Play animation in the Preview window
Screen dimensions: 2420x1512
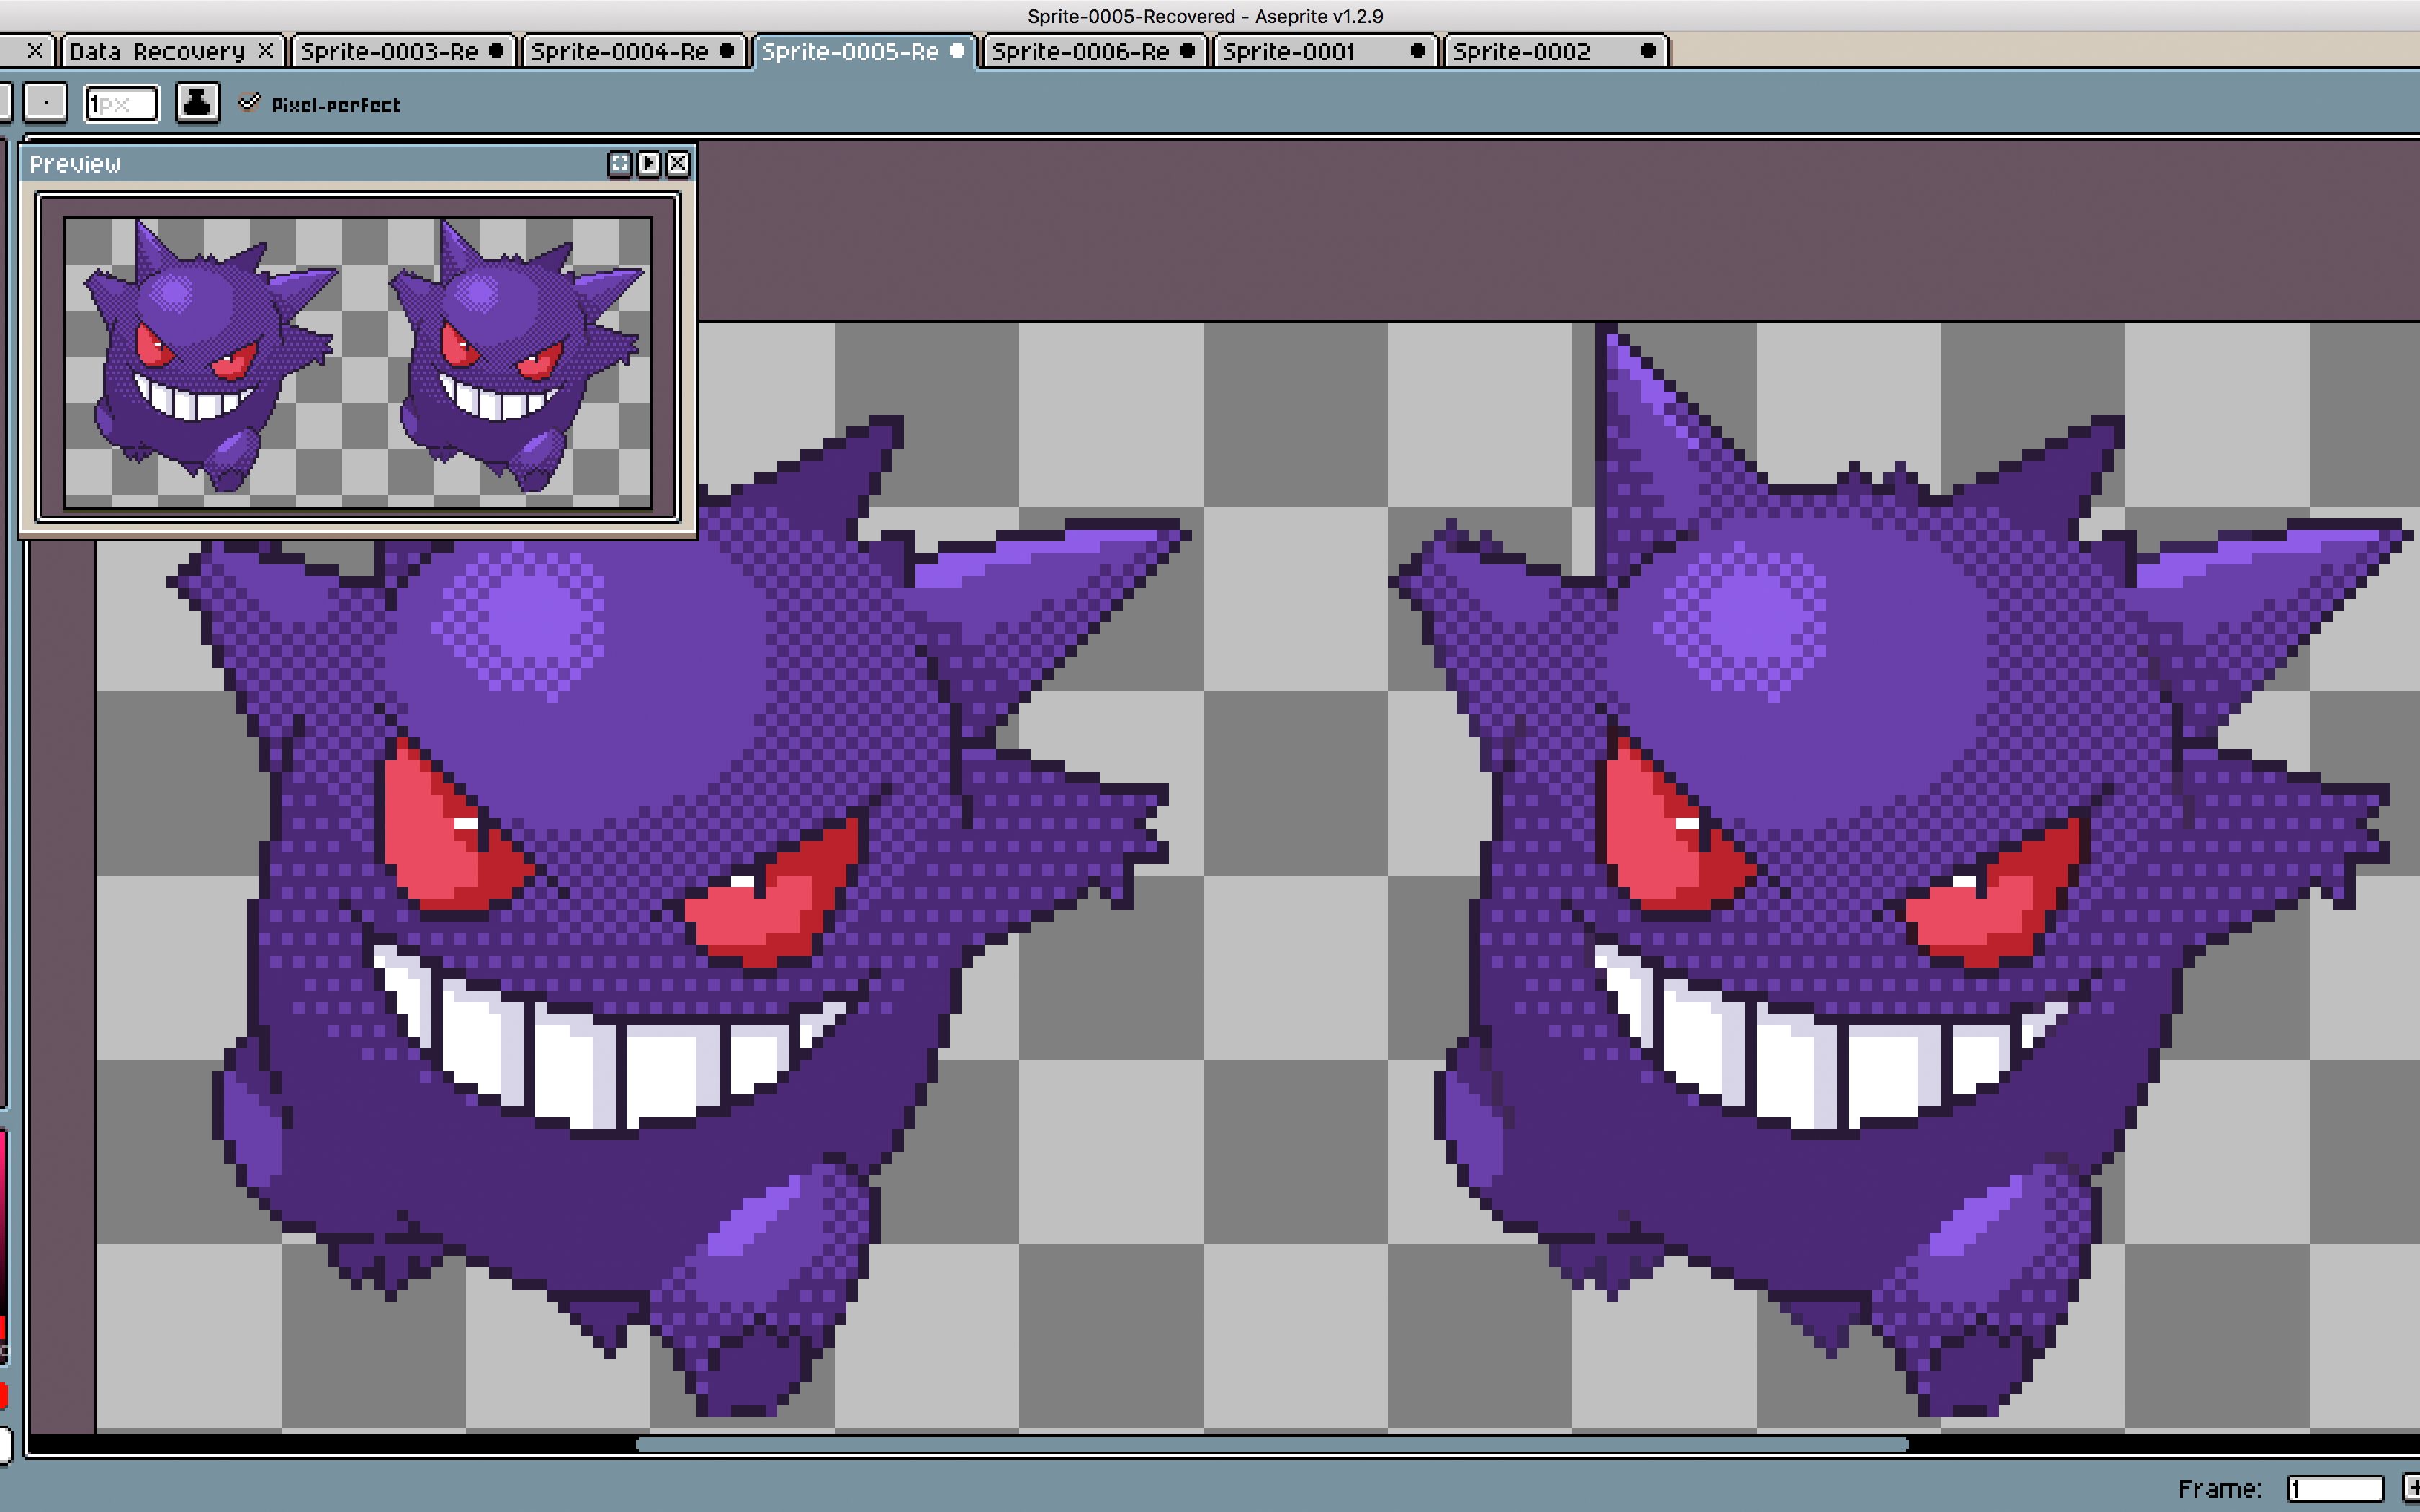[x=649, y=163]
